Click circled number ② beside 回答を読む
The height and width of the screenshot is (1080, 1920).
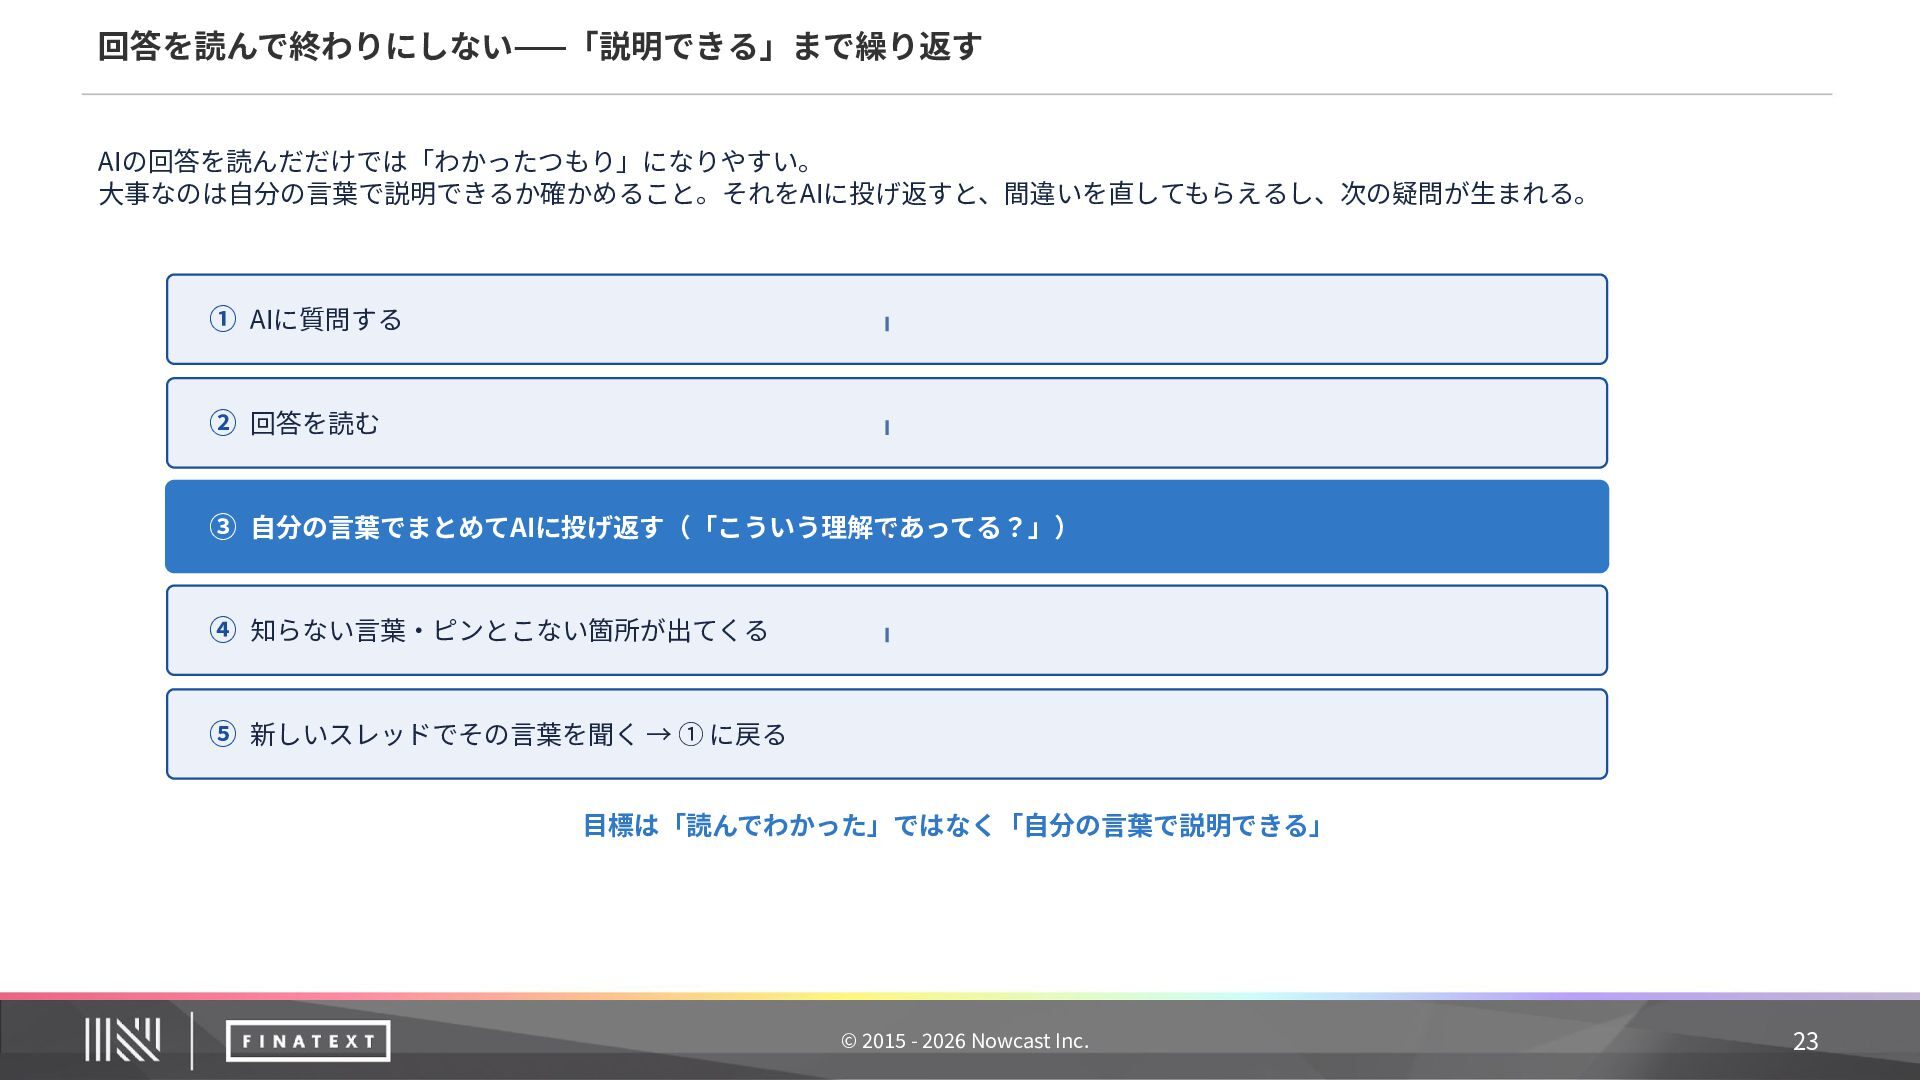pyautogui.click(x=222, y=423)
